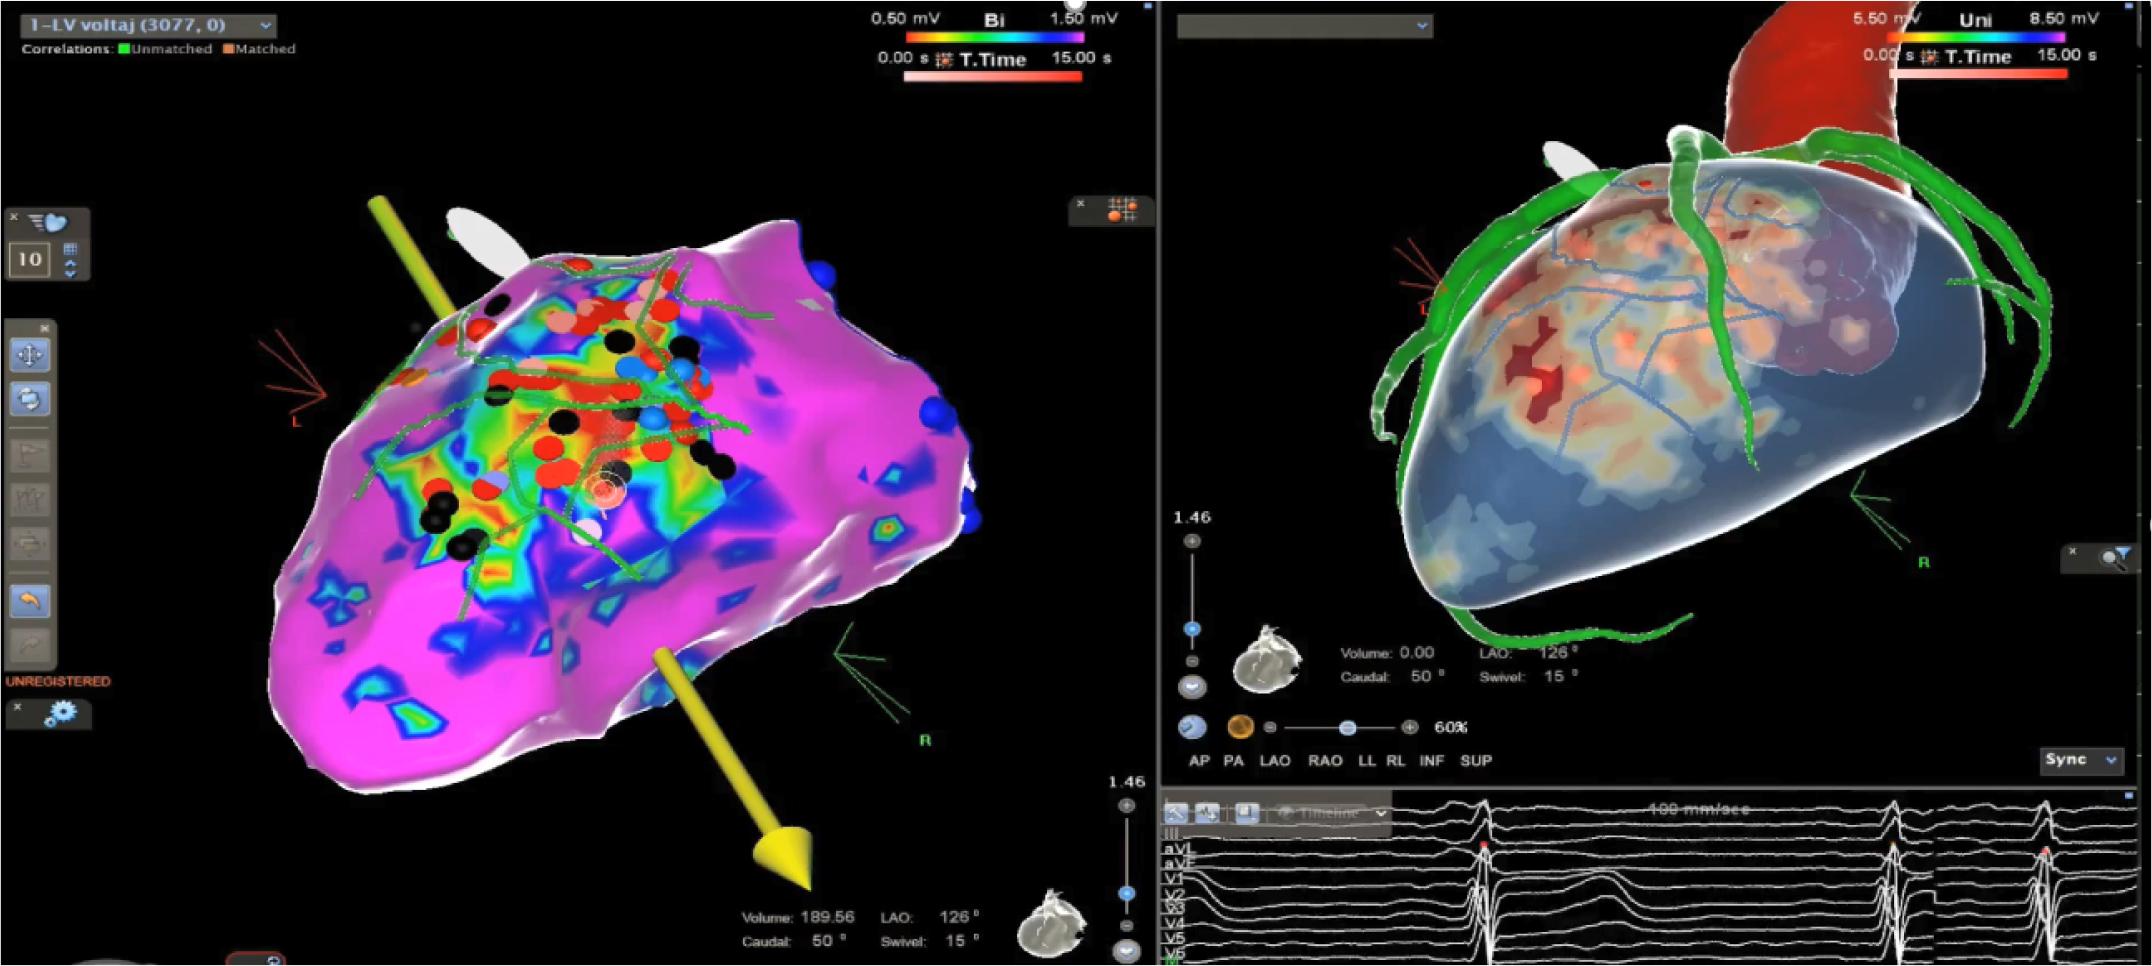Select the rotate map tool
This screenshot has width=2152, height=966.
29,399
